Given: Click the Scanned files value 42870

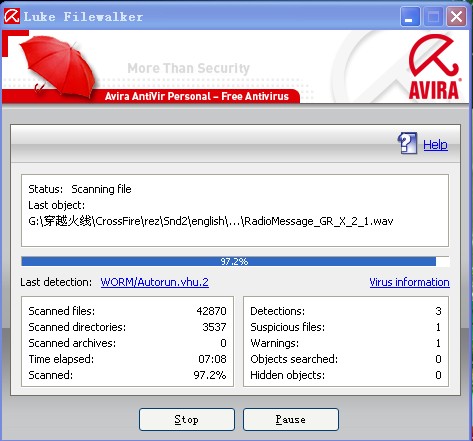Looking at the screenshot, I should click(x=211, y=311).
